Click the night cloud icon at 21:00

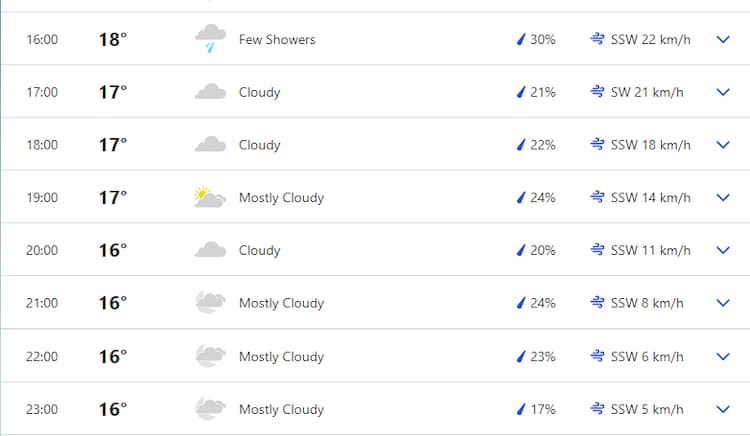pos(210,303)
